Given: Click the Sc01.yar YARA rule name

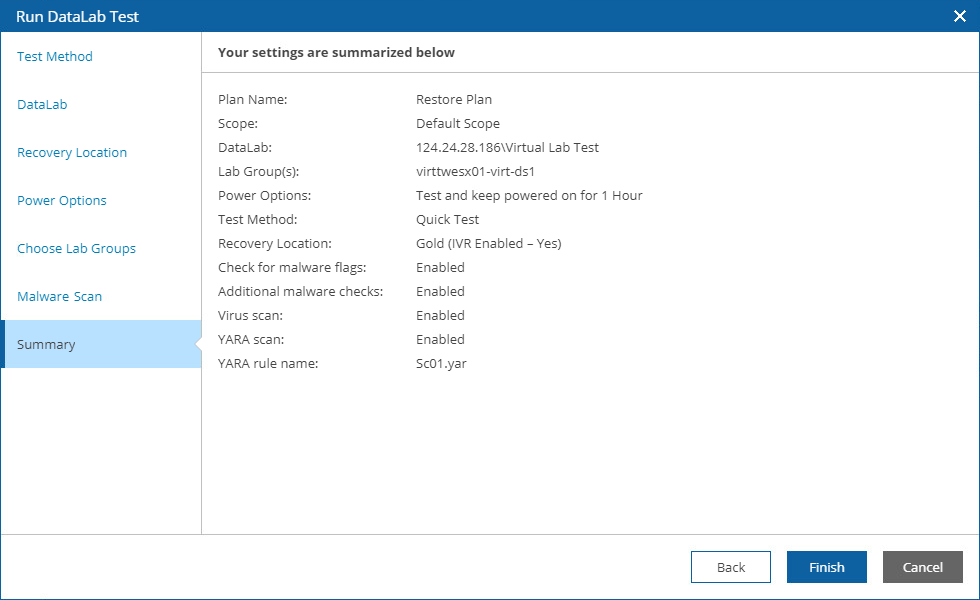Looking at the screenshot, I should 441,364.
